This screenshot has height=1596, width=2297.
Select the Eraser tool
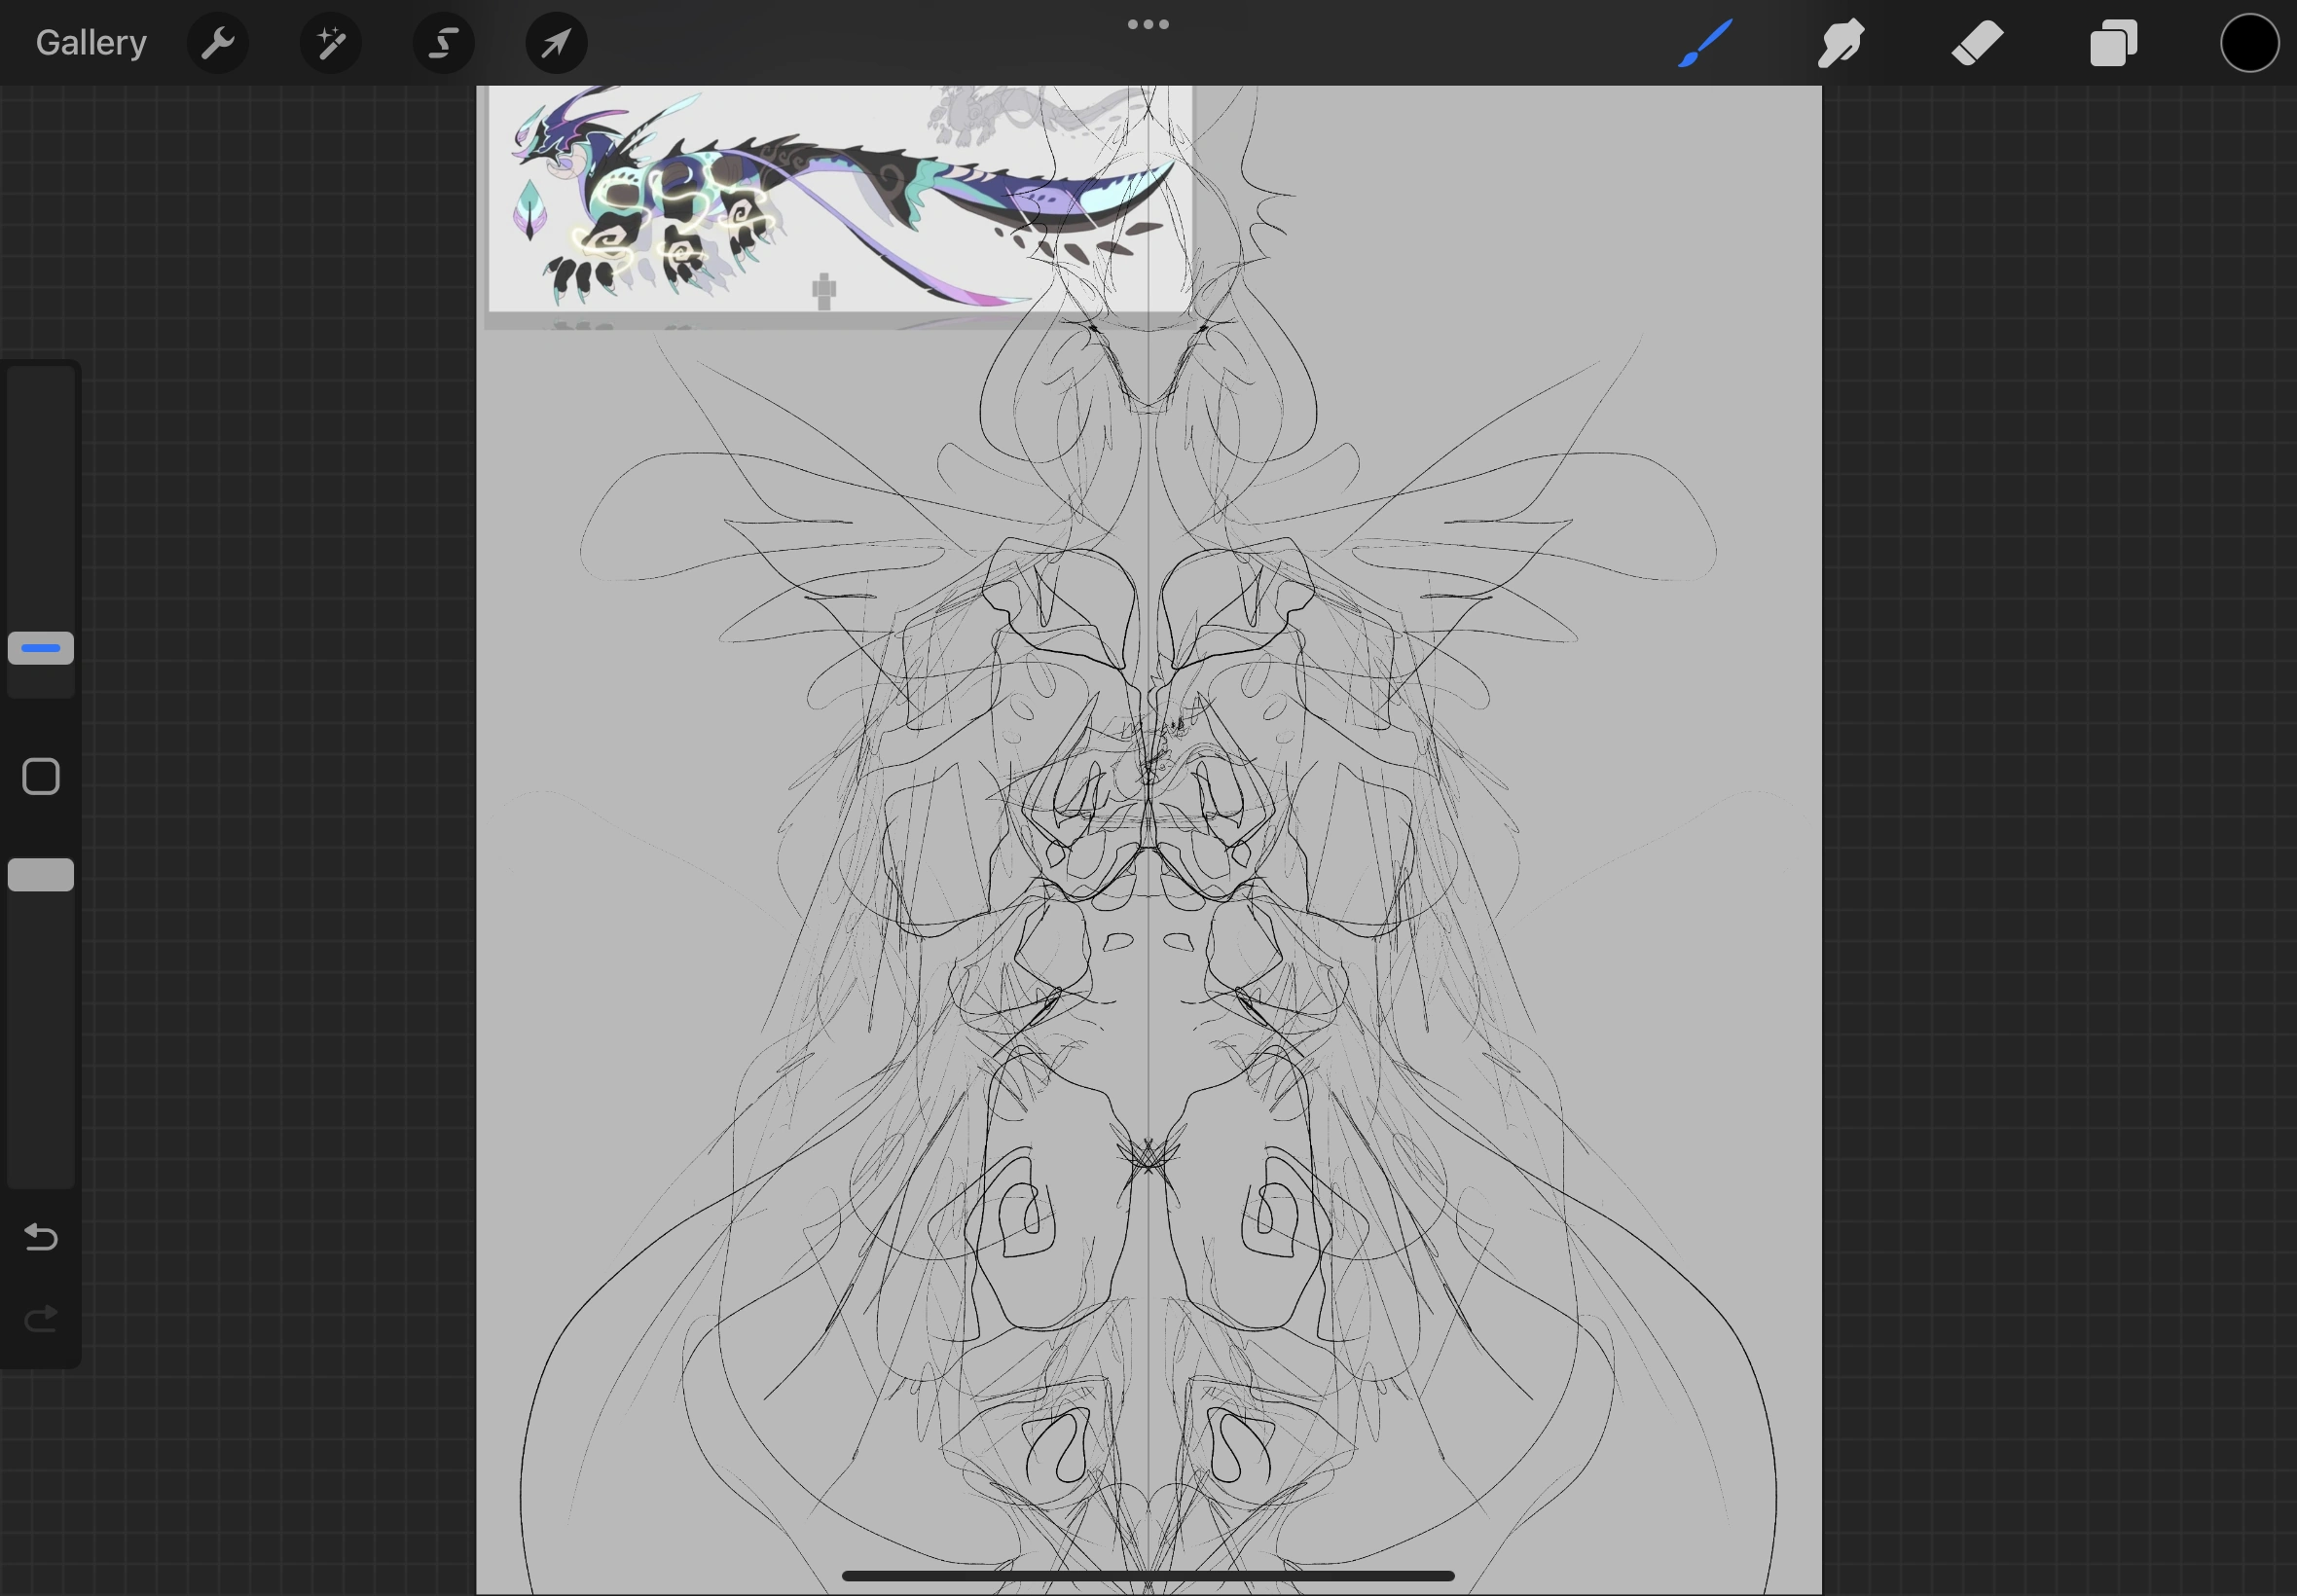point(1977,43)
